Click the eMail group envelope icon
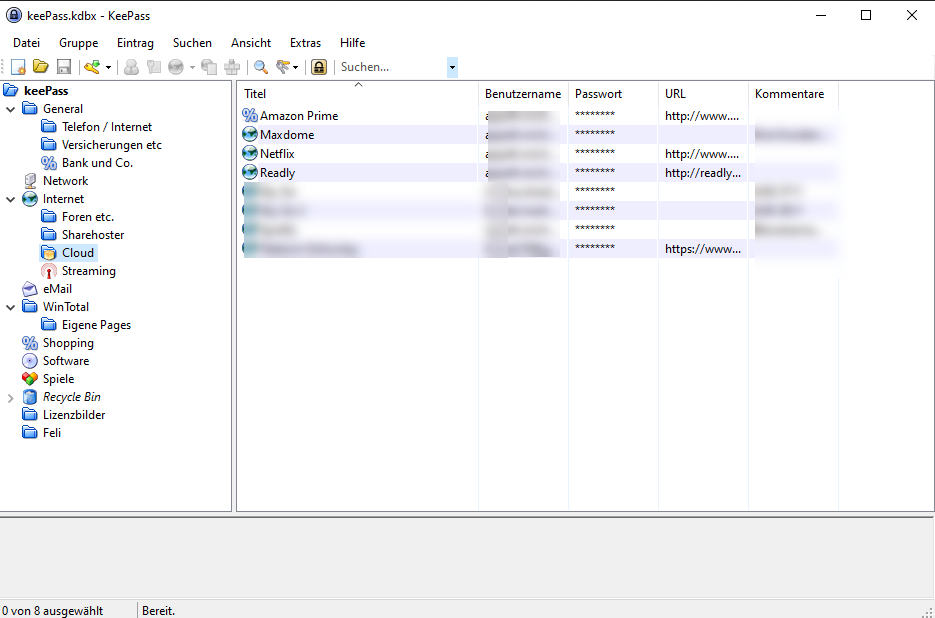935x618 pixels. 30,289
